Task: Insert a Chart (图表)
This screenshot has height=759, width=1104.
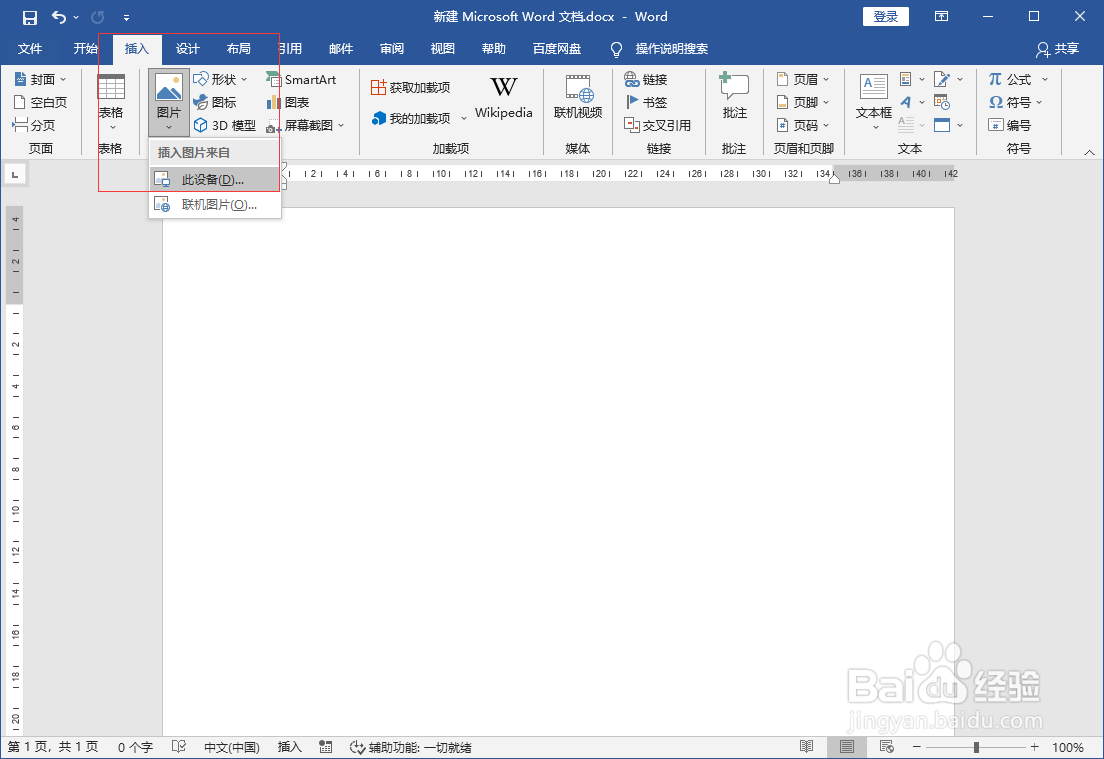Action: pos(288,103)
